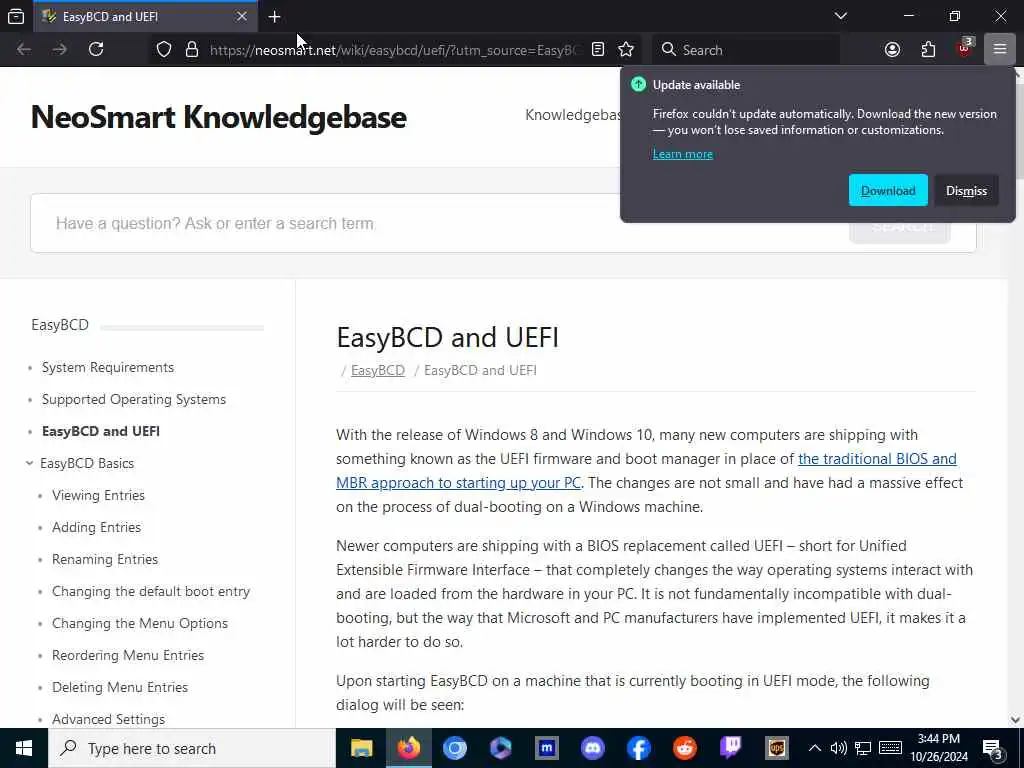The image size is (1024, 768).
Task: Open Changing the default boot entry
Action: (151, 592)
